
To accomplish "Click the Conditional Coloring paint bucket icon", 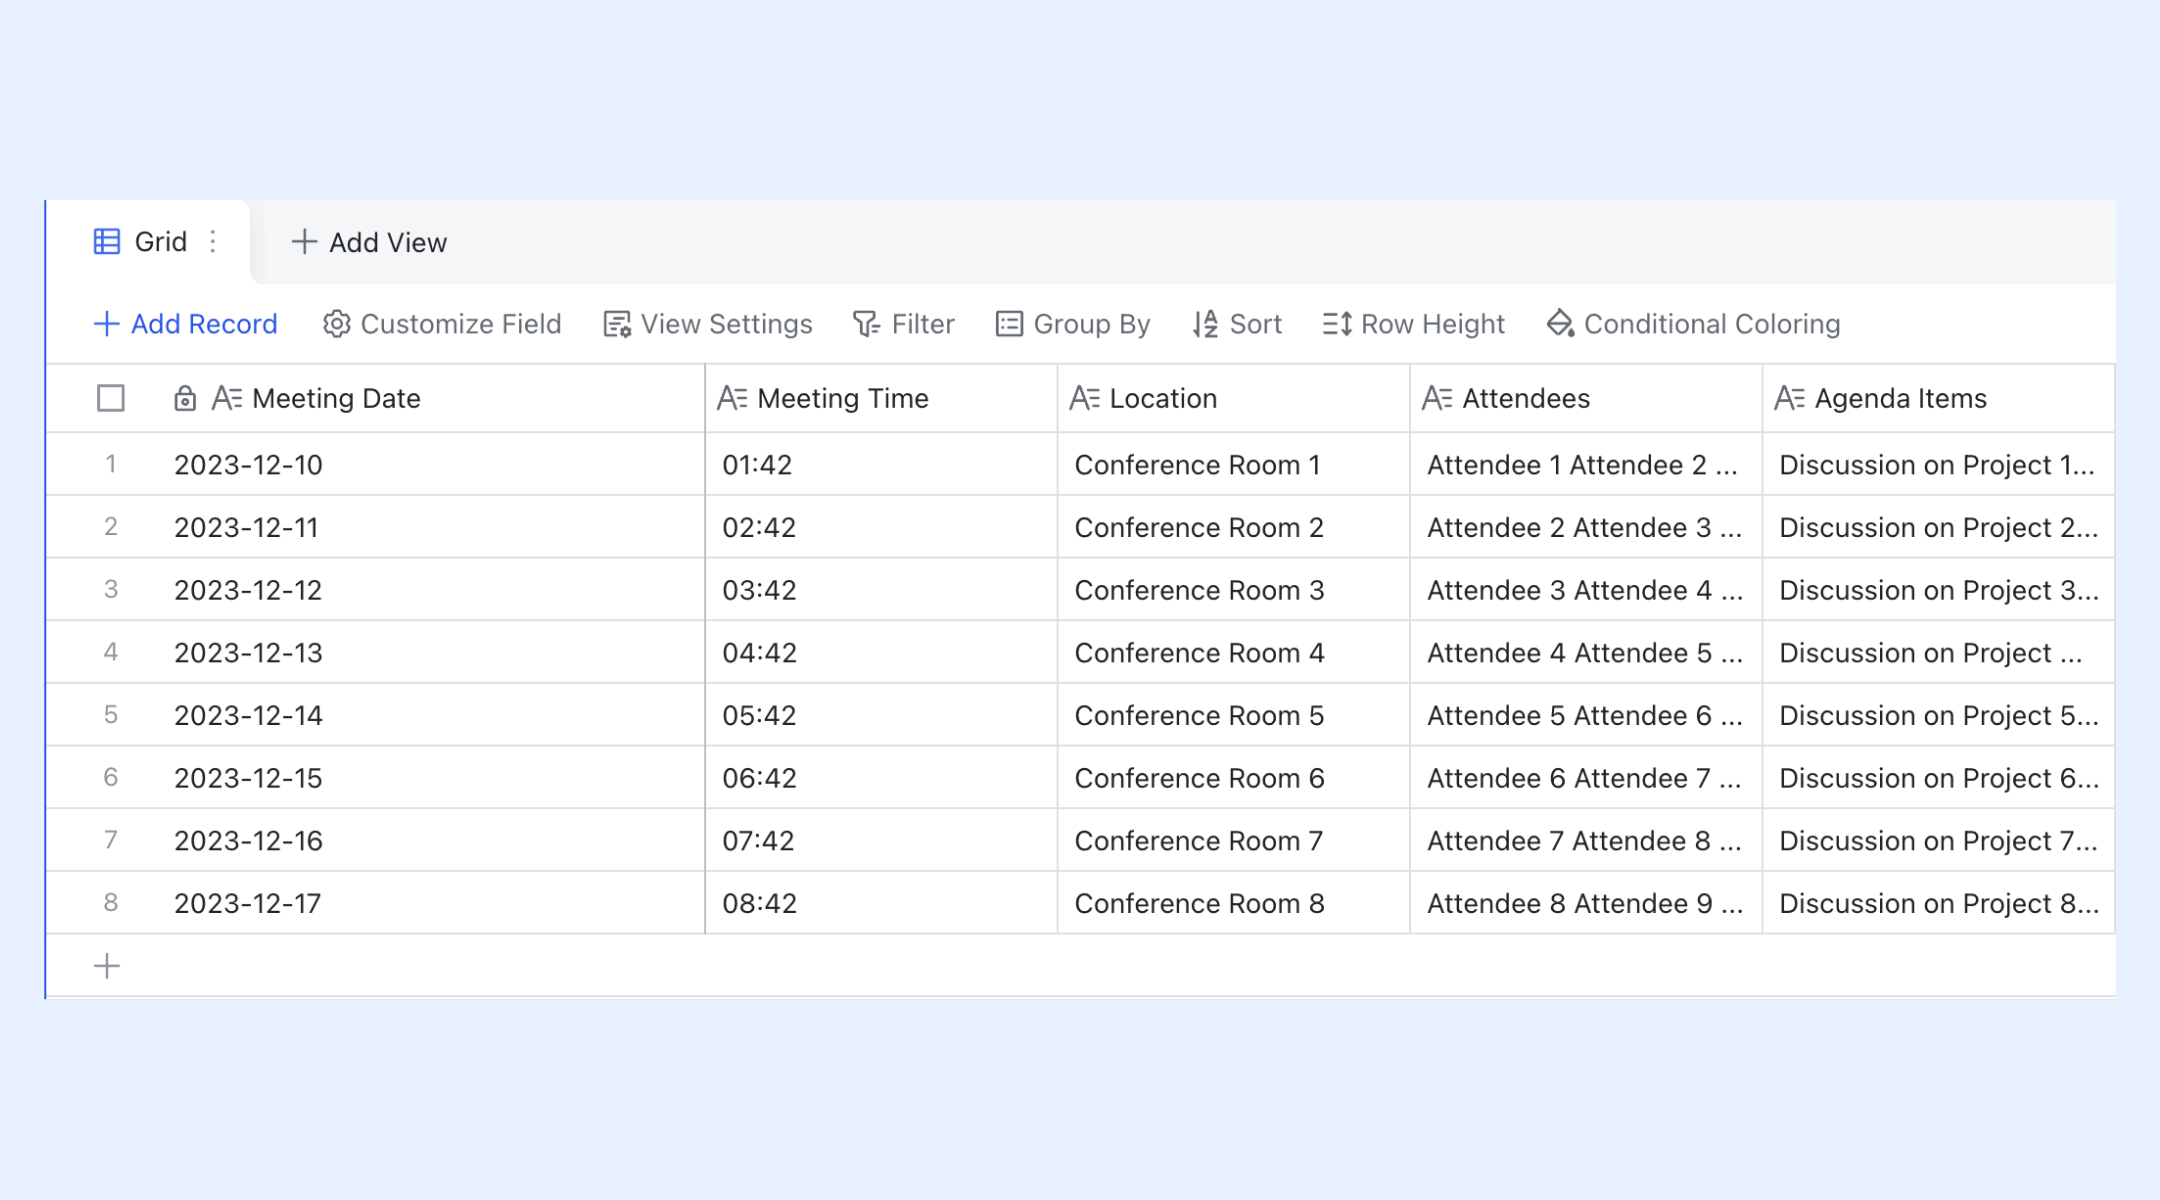I will click(x=1560, y=324).
